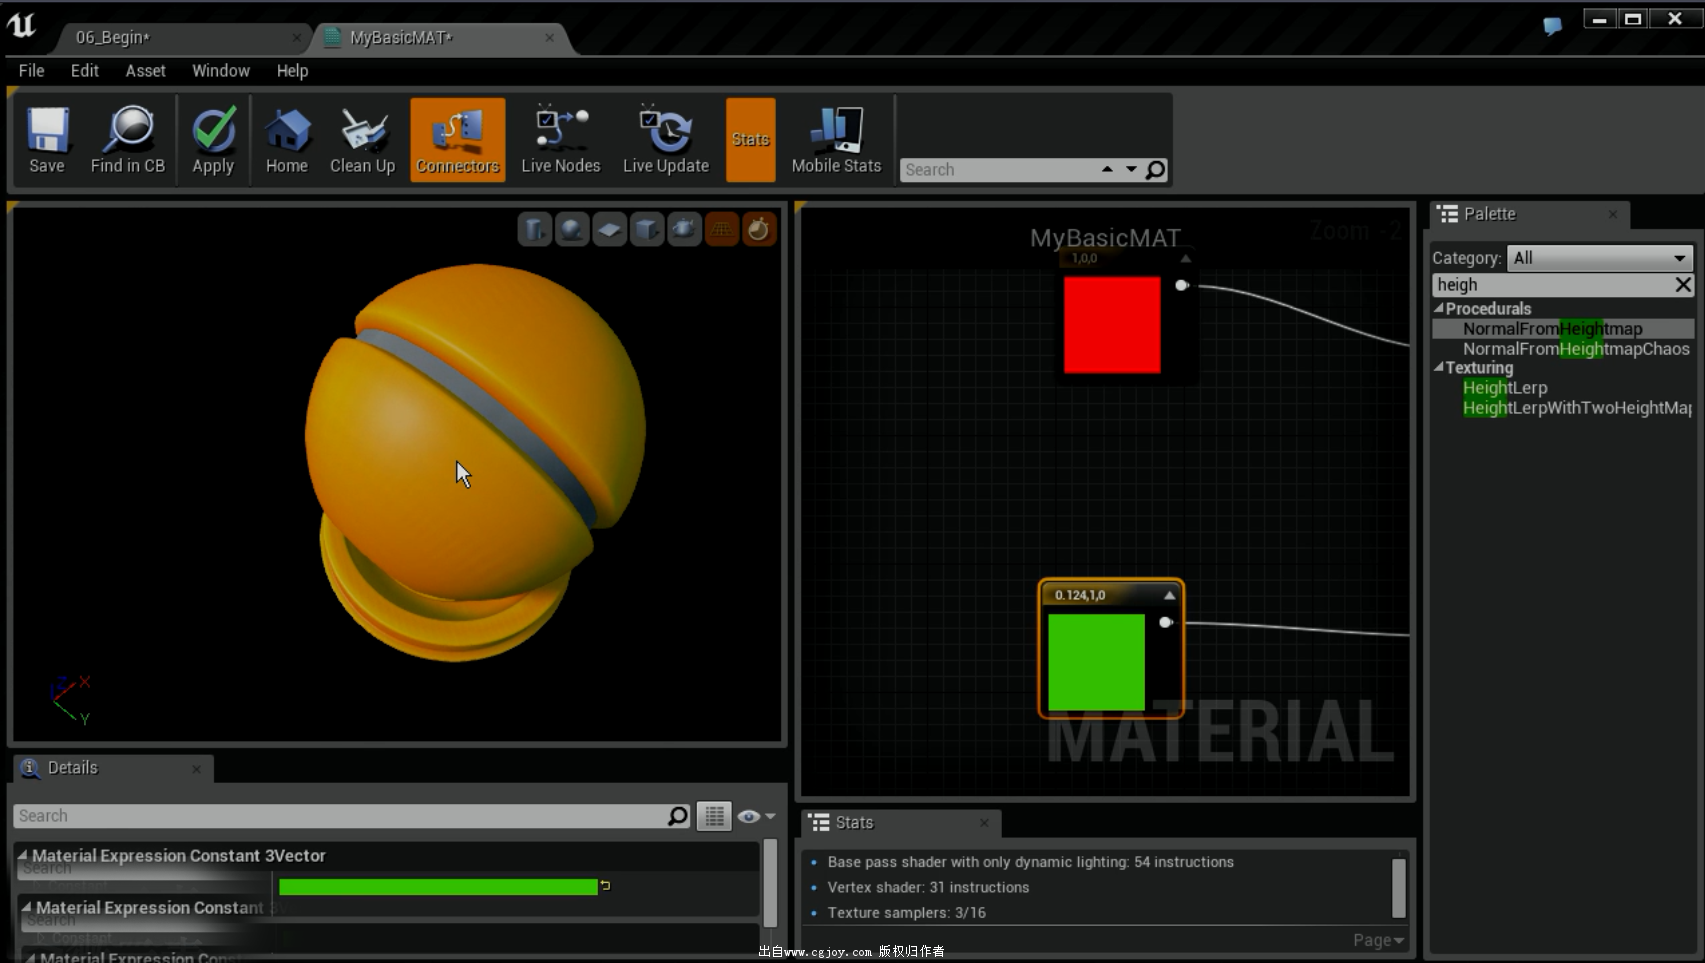
Task: Reset Constant value to default arrow
Action: pos(605,886)
